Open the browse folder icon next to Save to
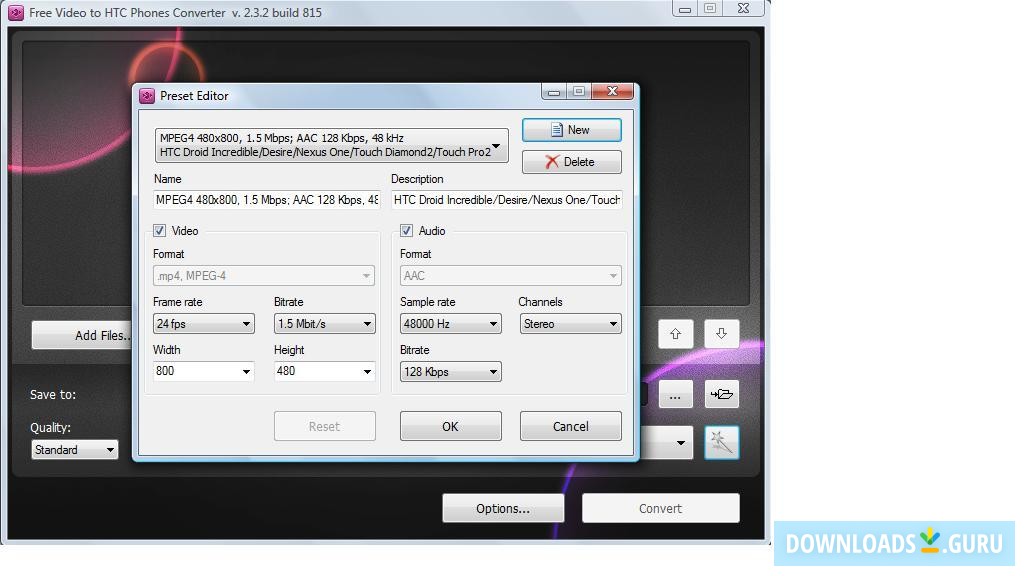The image size is (1025, 576). (675, 394)
